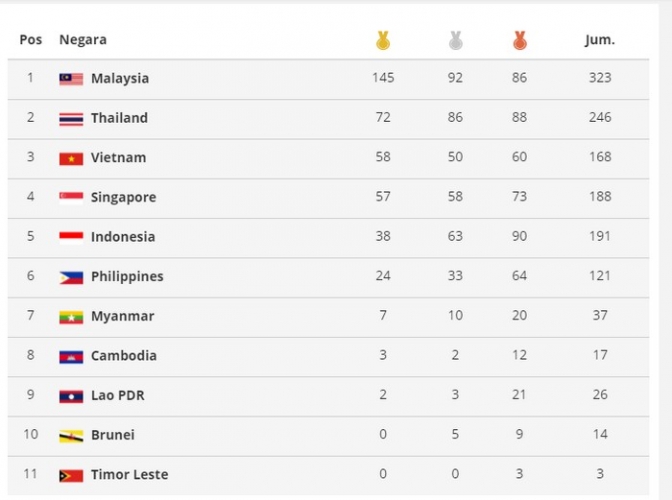The image size is (672, 500).
Task: Click the Myanmar flag icon
Action: (71, 316)
